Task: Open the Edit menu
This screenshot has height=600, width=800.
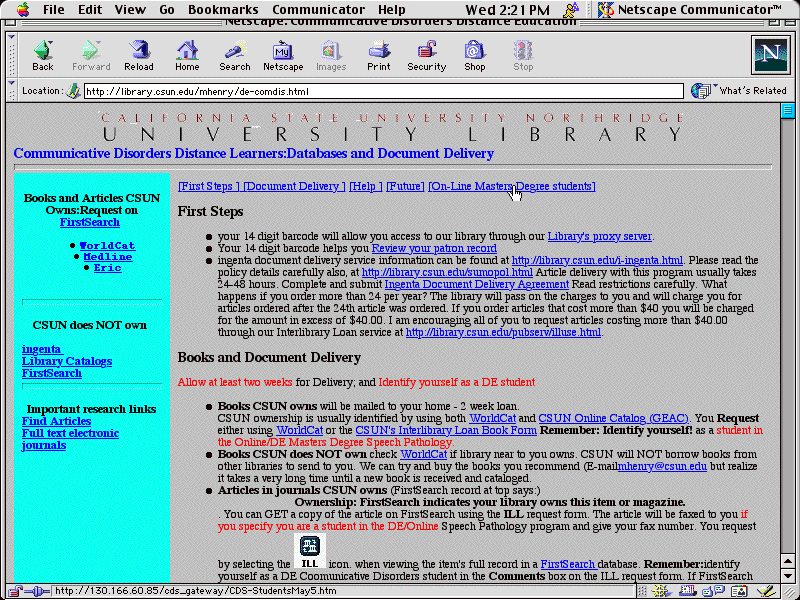Action: (90, 10)
